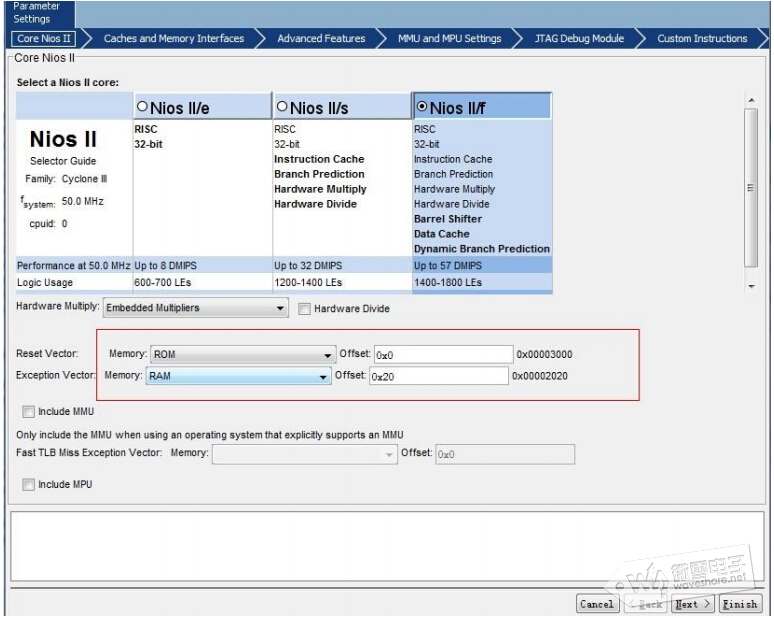
Task: Open the Hardware Multiply dropdown
Action: (196, 309)
